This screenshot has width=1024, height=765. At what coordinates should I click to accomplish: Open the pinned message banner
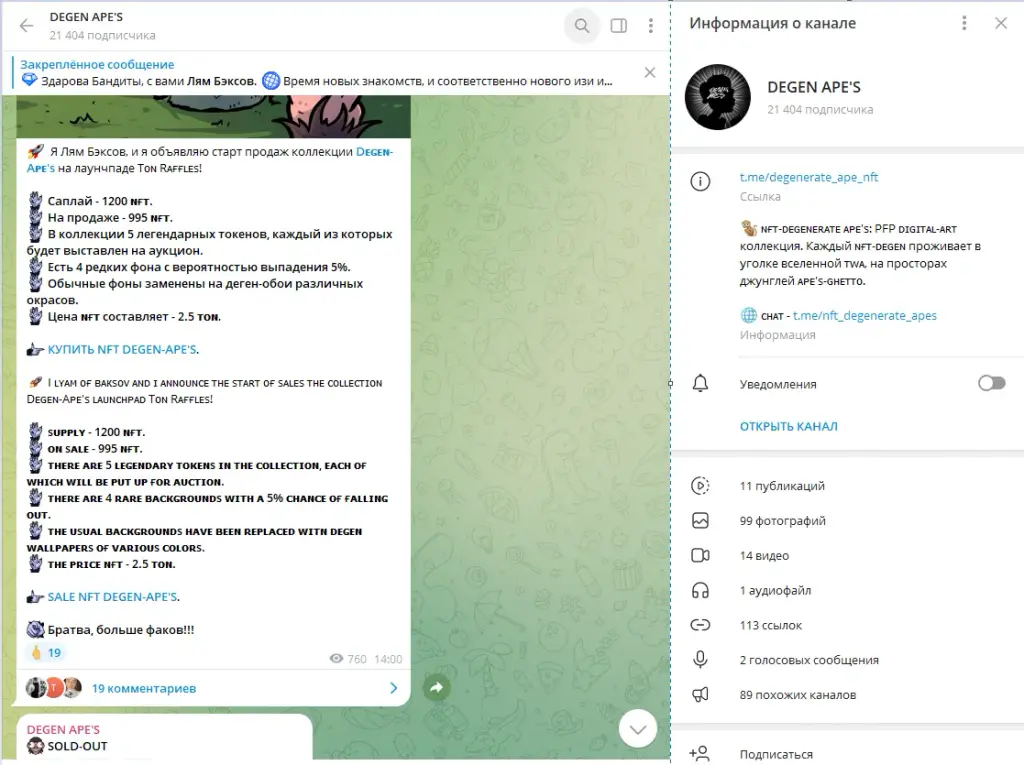click(x=317, y=73)
